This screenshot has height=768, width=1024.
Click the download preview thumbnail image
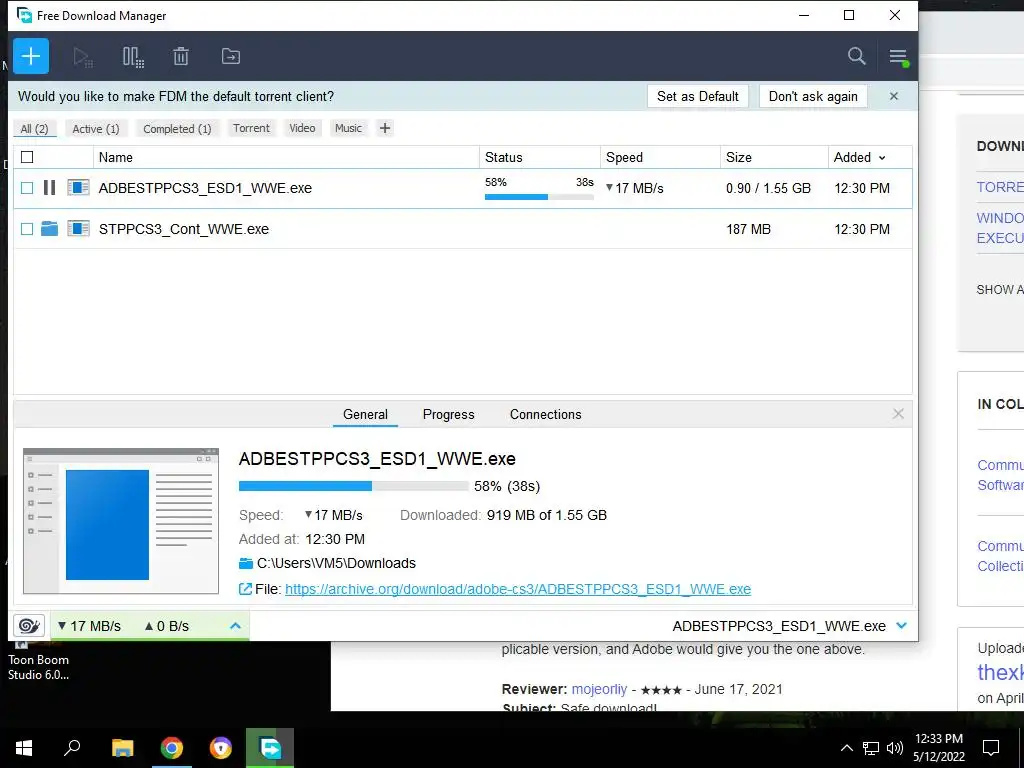121,521
